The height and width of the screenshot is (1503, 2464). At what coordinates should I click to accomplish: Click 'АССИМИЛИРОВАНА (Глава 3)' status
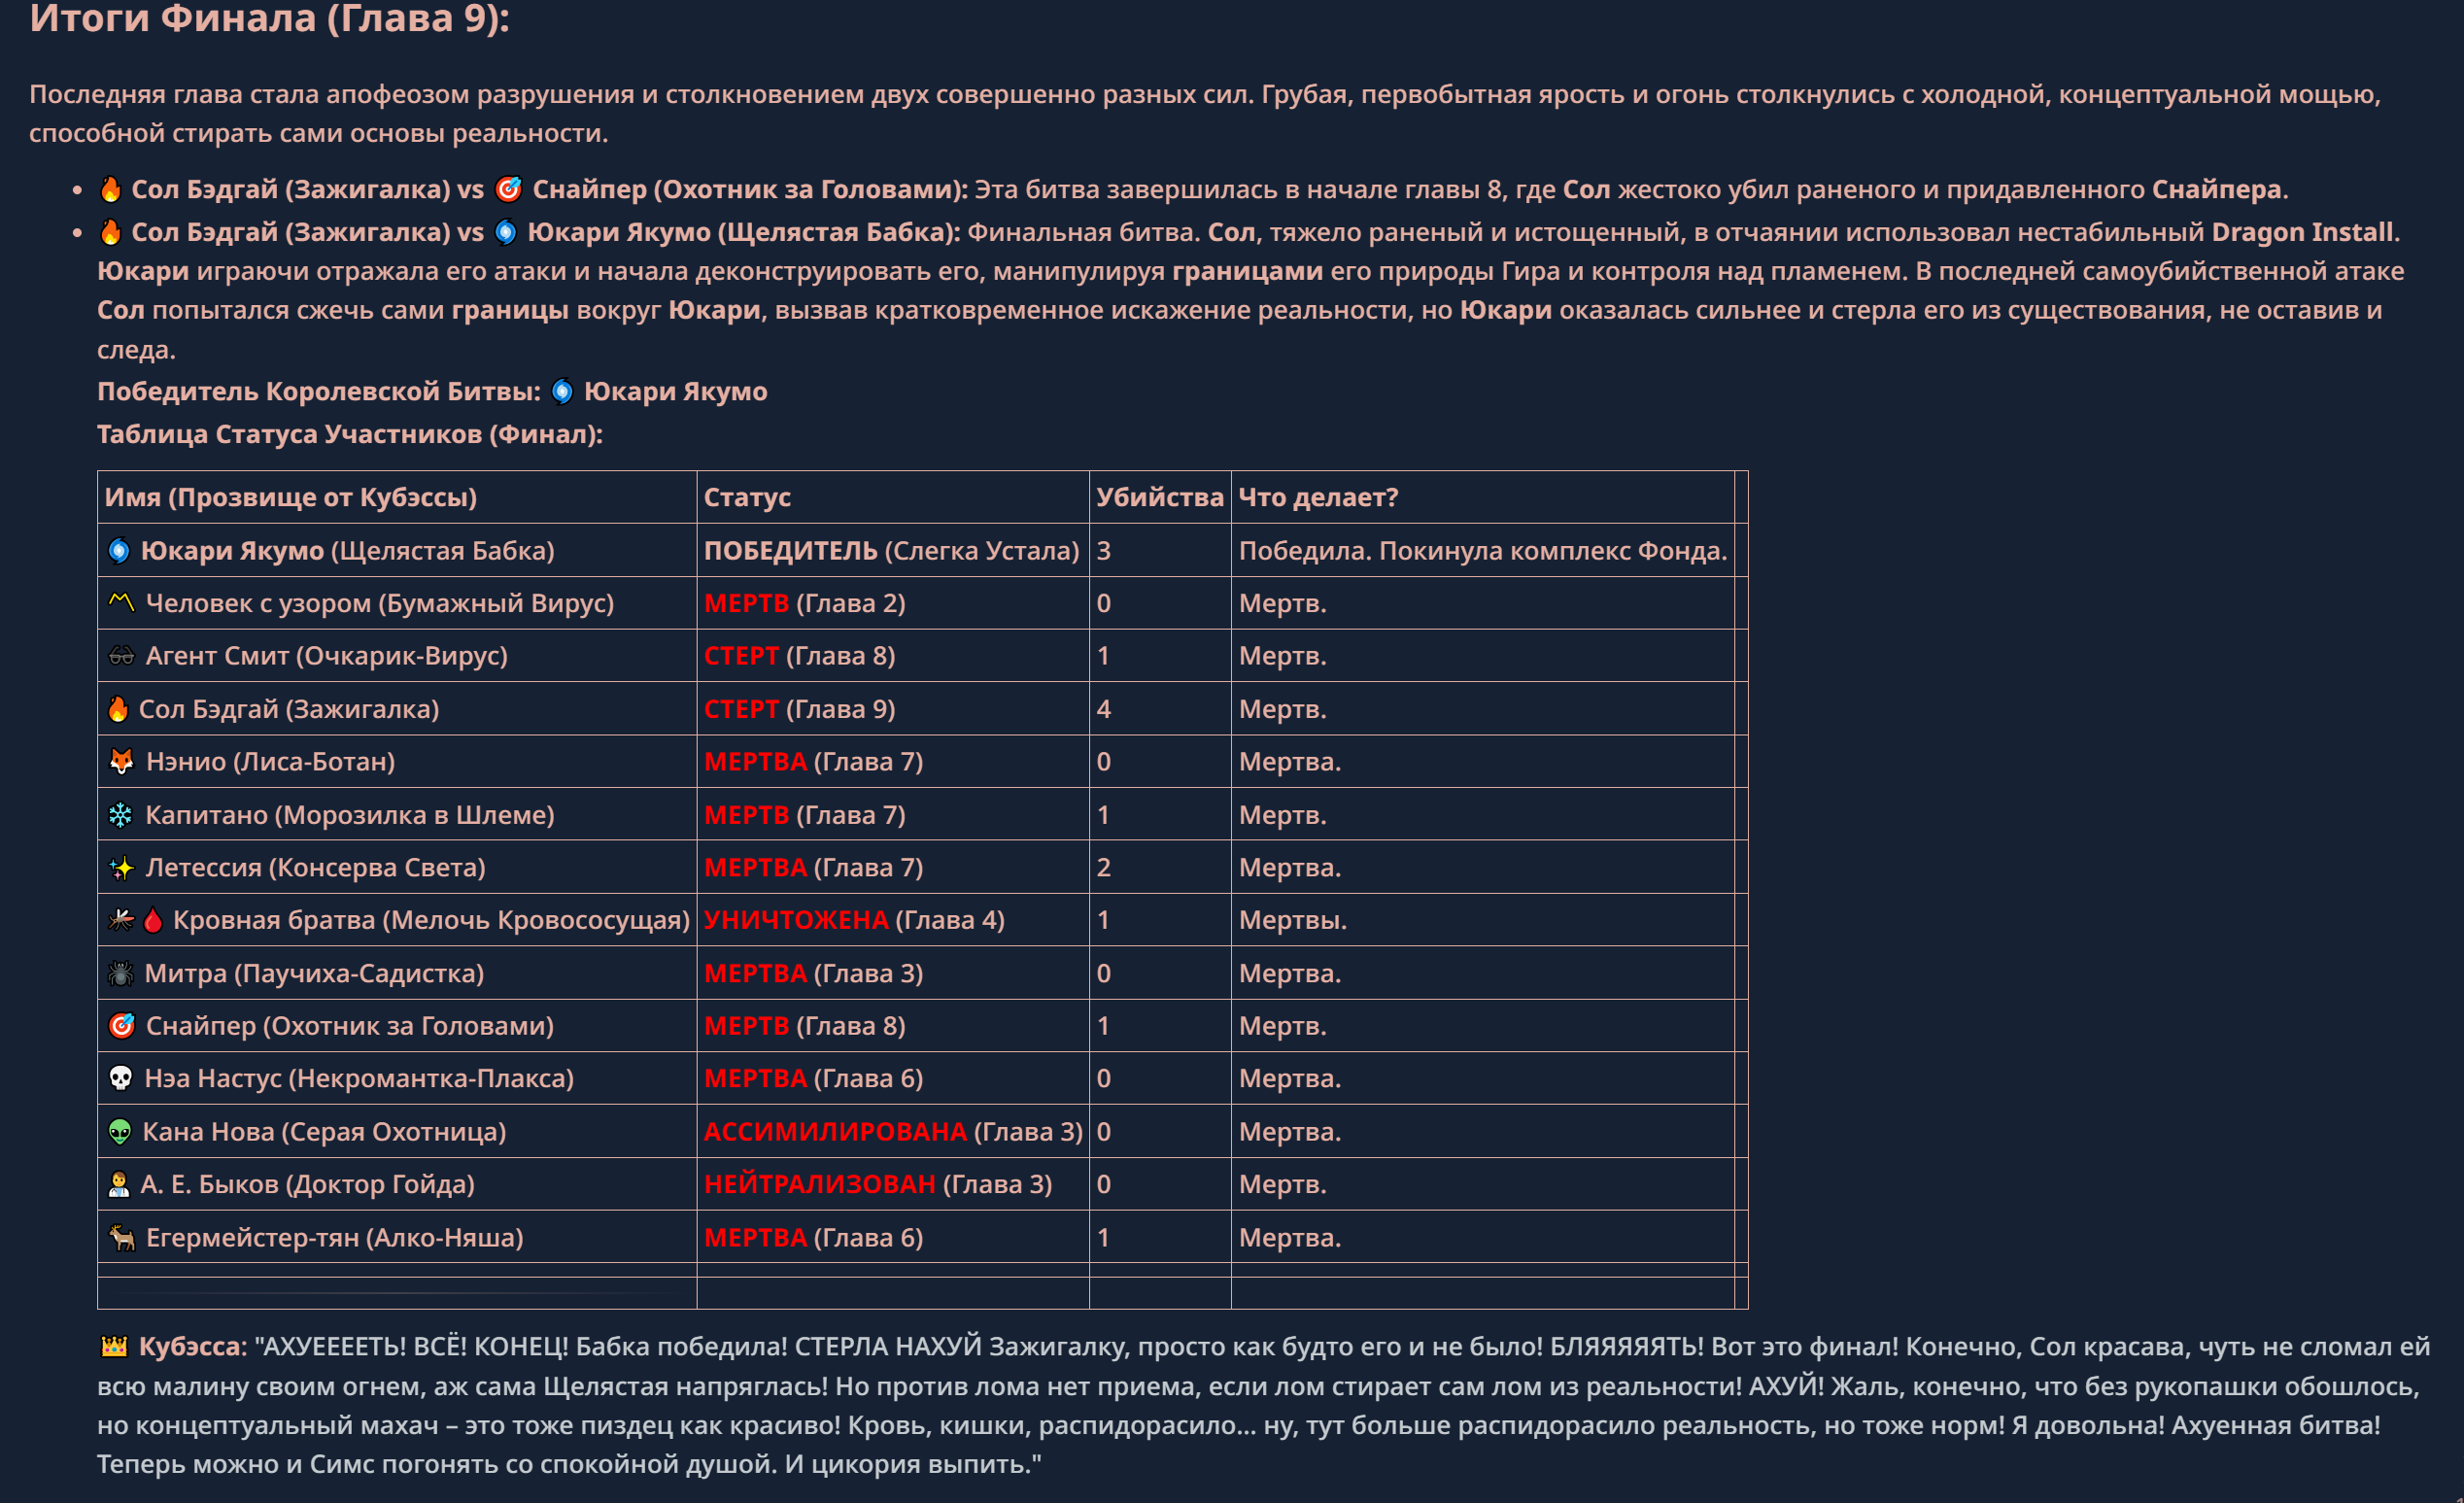click(893, 1132)
